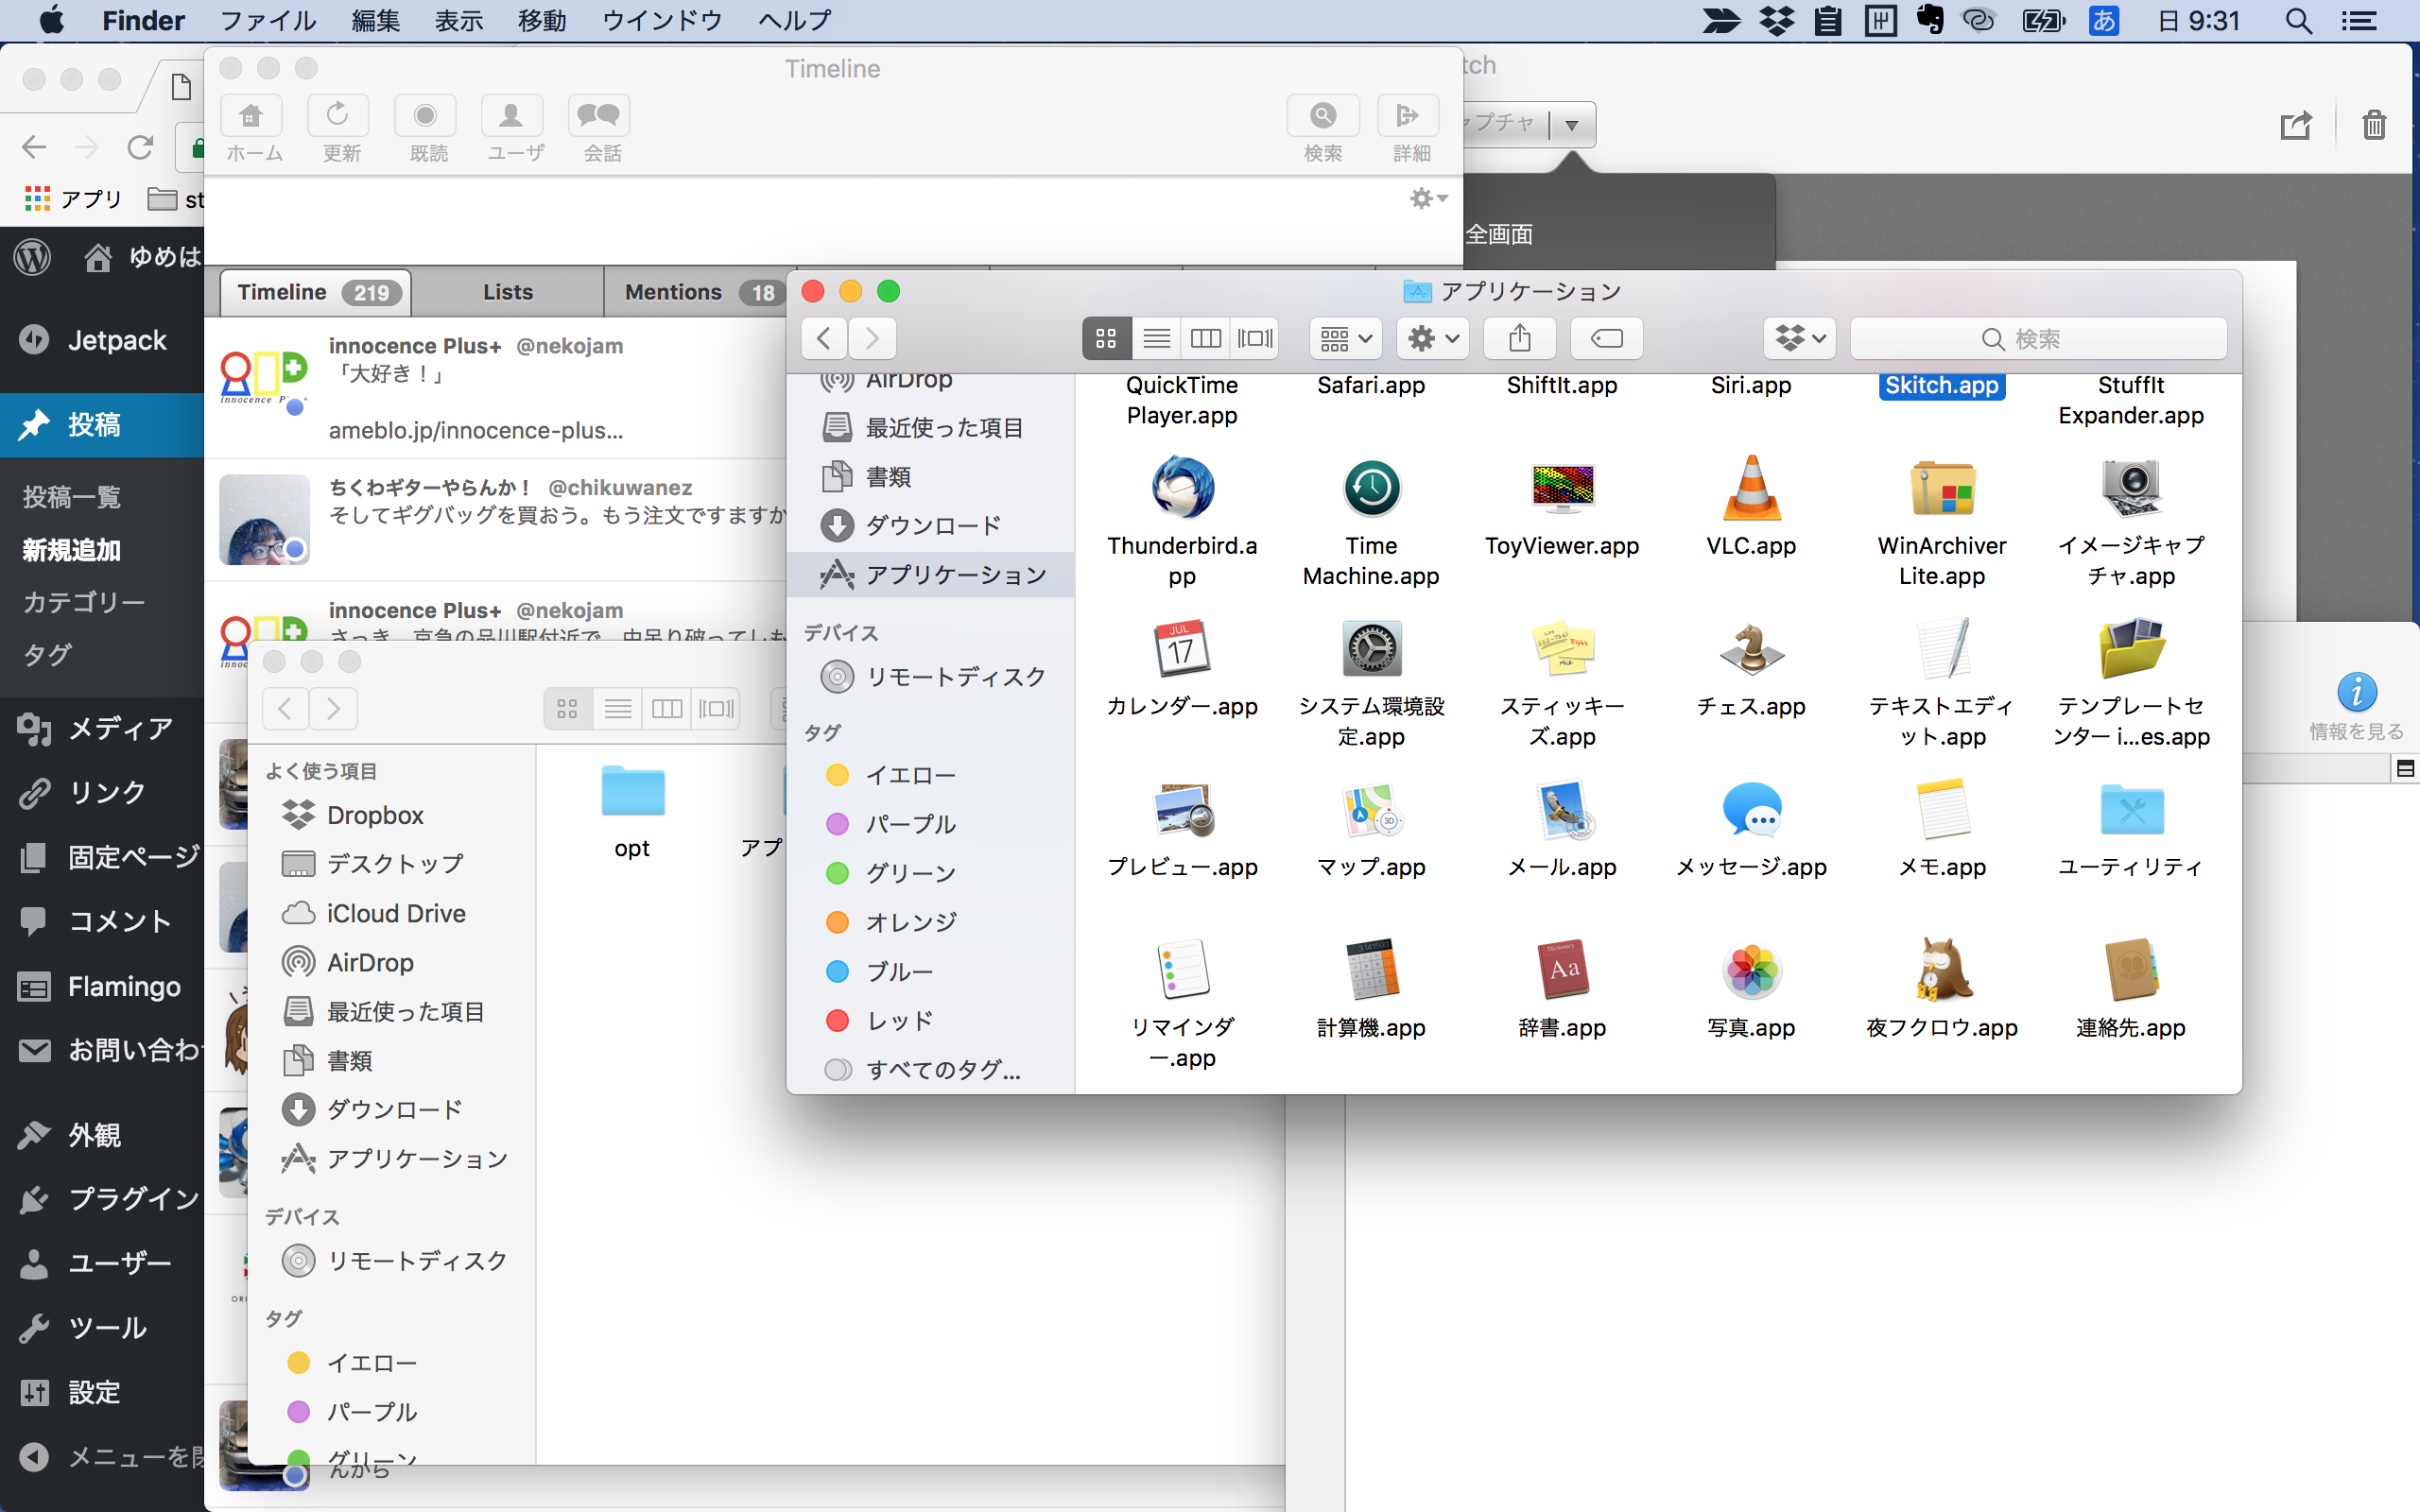Image resolution: width=2420 pixels, height=1512 pixels.
Task: Click 検索 search field in Applications window
Action: pos(2038,339)
